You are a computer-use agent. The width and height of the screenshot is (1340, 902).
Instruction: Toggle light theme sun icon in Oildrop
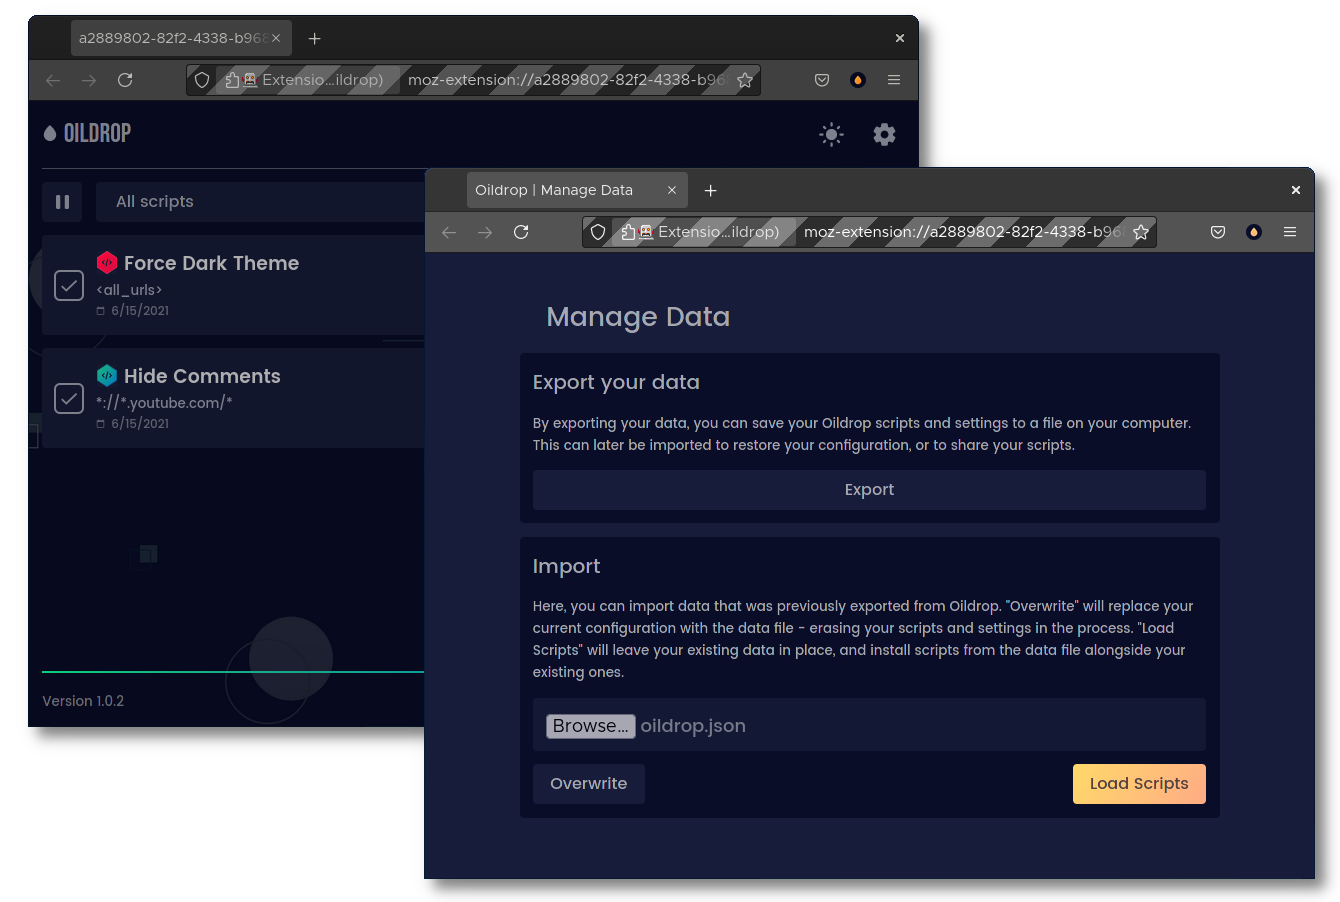click(831, 134)
